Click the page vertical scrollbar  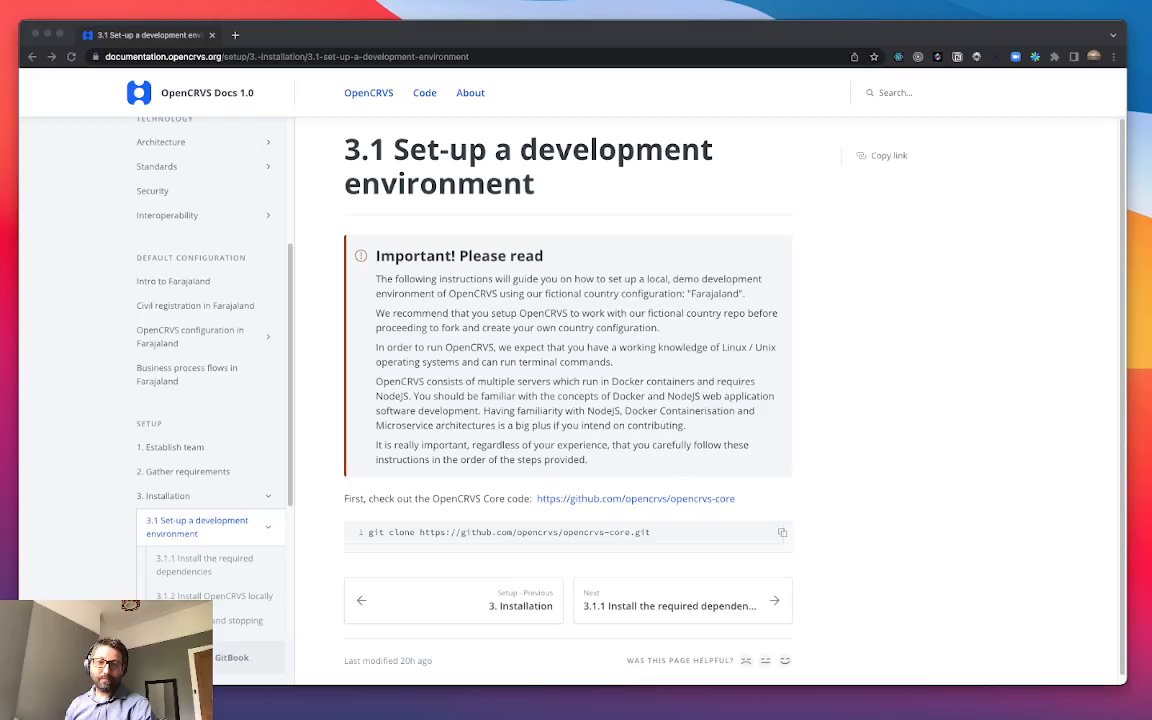click(x=1122, y=397)
